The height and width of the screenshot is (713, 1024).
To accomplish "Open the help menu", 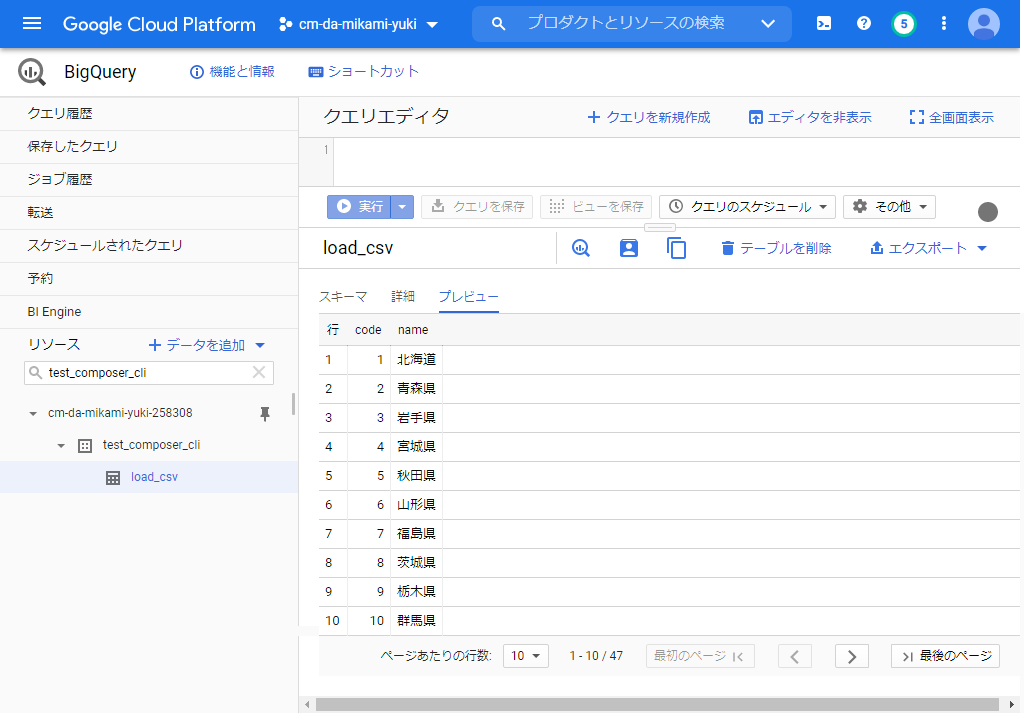I will 863,23.
